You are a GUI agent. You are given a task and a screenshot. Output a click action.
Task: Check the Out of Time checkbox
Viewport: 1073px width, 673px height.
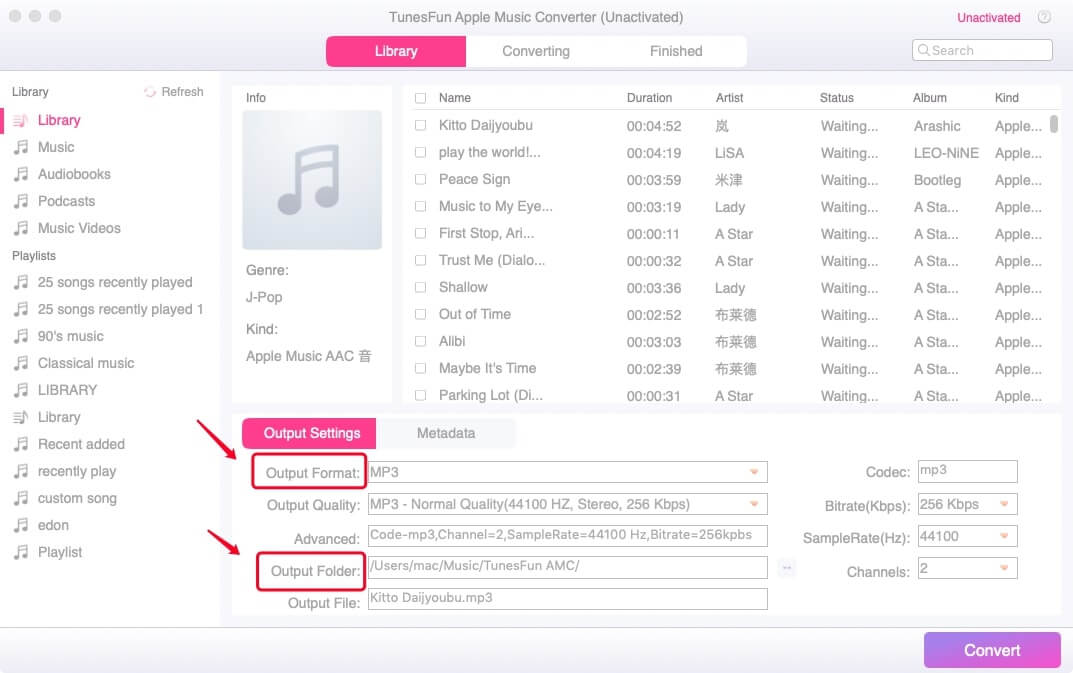pyautogui.click(x=420, y=314)
